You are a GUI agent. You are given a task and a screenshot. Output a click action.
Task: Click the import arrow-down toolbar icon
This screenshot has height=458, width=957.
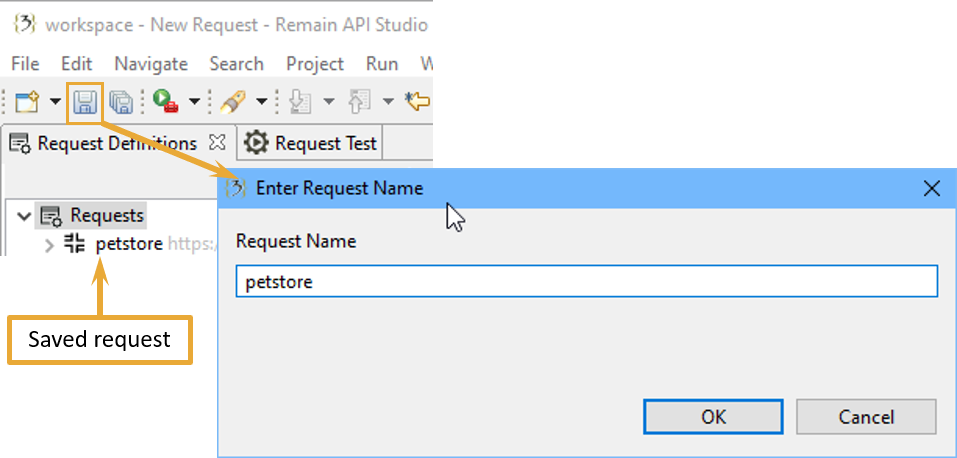[300, 101]
